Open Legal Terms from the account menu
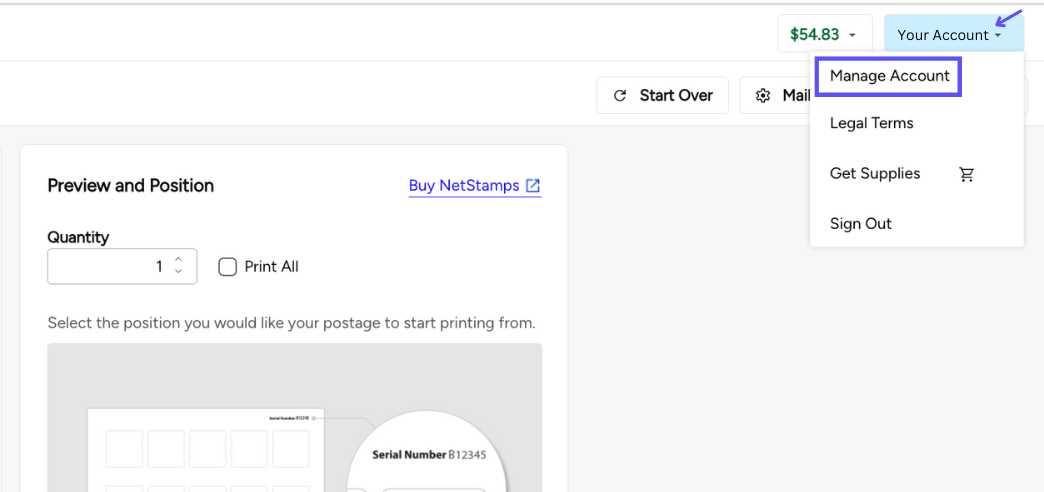 tap(871, 123)
